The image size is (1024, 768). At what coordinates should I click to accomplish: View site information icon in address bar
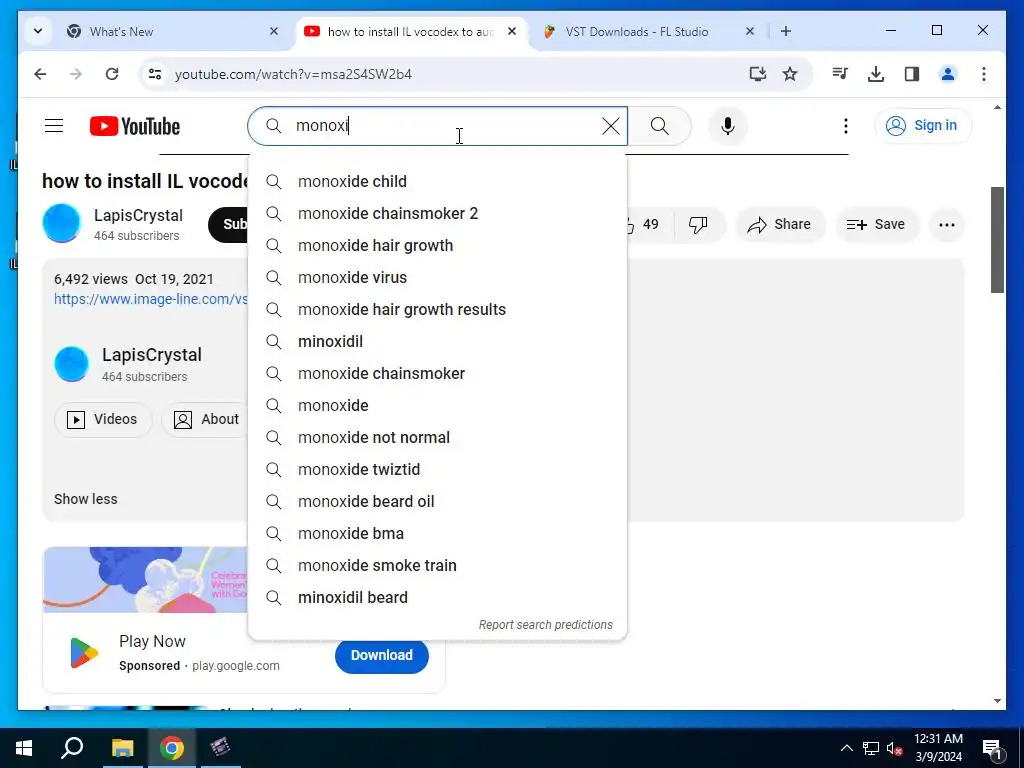155,74
